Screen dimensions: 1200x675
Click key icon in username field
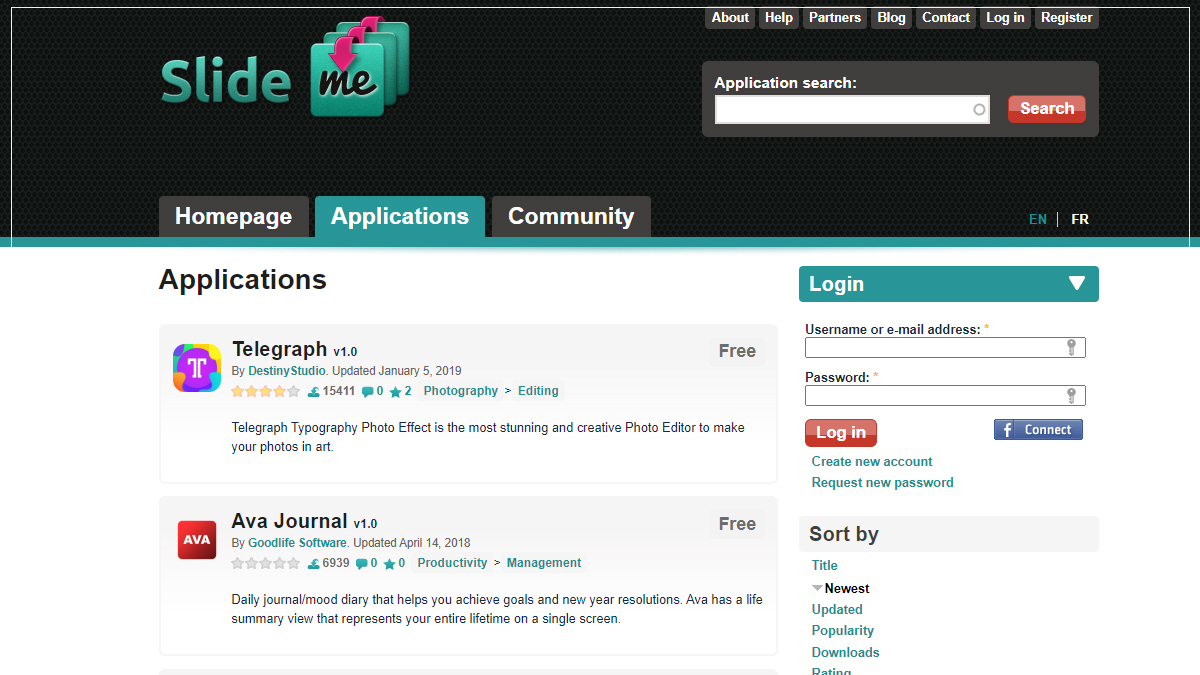(1071, 348)
